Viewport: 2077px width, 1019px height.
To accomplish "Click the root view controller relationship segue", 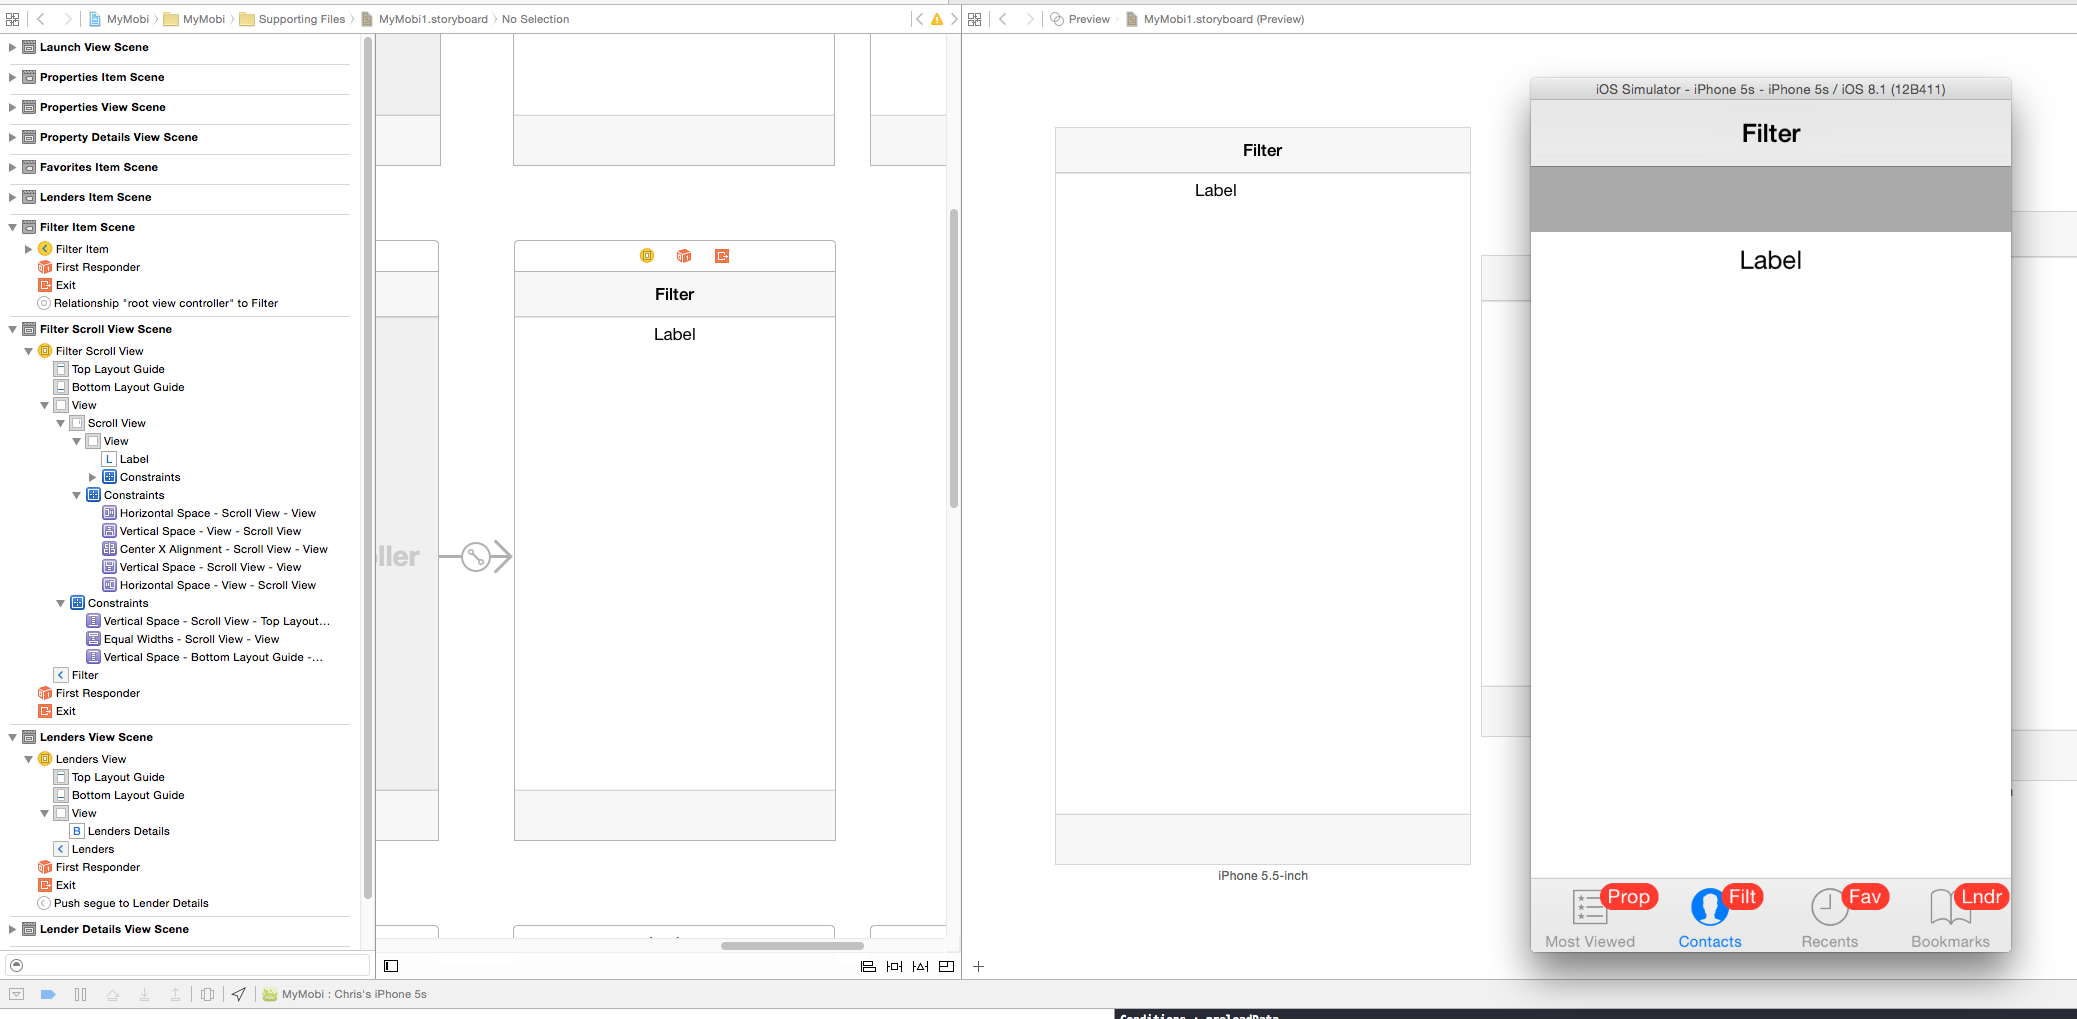I will [x=476, y=557].
